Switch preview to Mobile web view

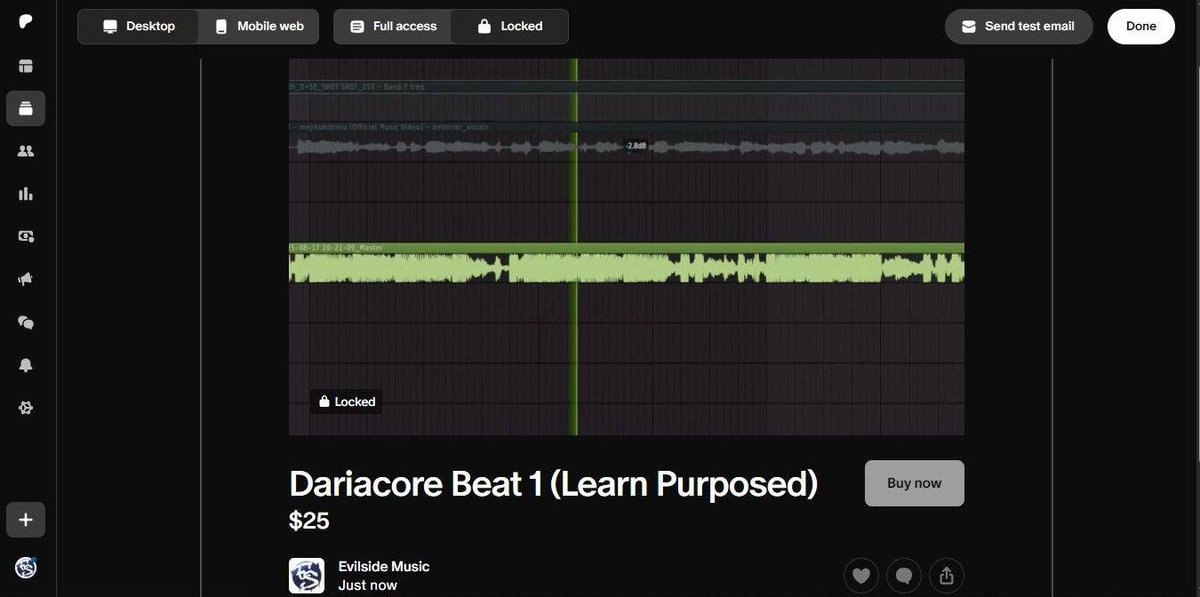click(x=259, y=26)
